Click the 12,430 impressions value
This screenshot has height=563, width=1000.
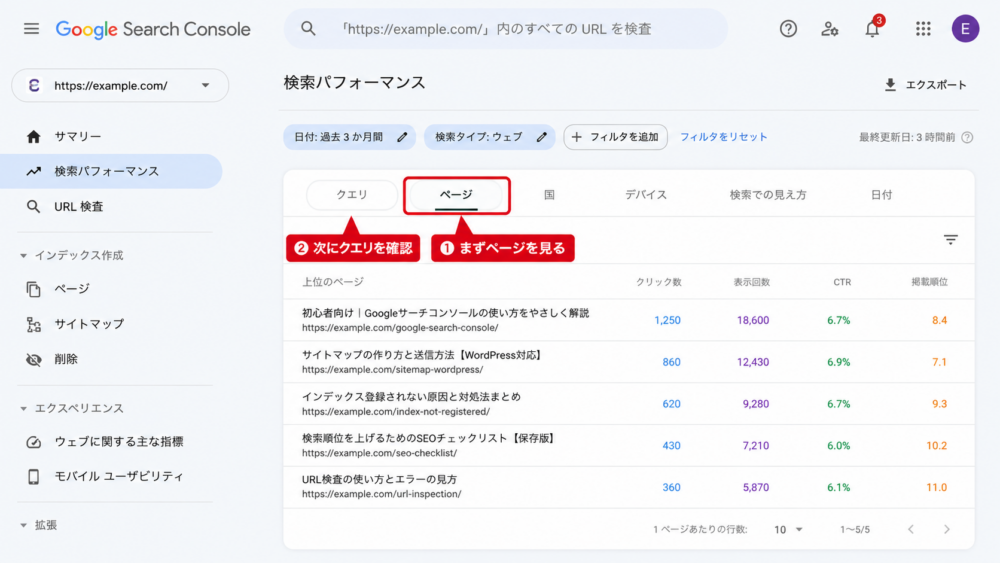753,362
